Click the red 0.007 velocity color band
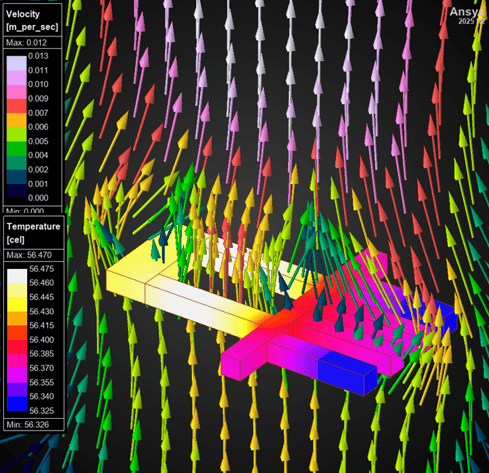Screen dimensions: 489x473 16,106
